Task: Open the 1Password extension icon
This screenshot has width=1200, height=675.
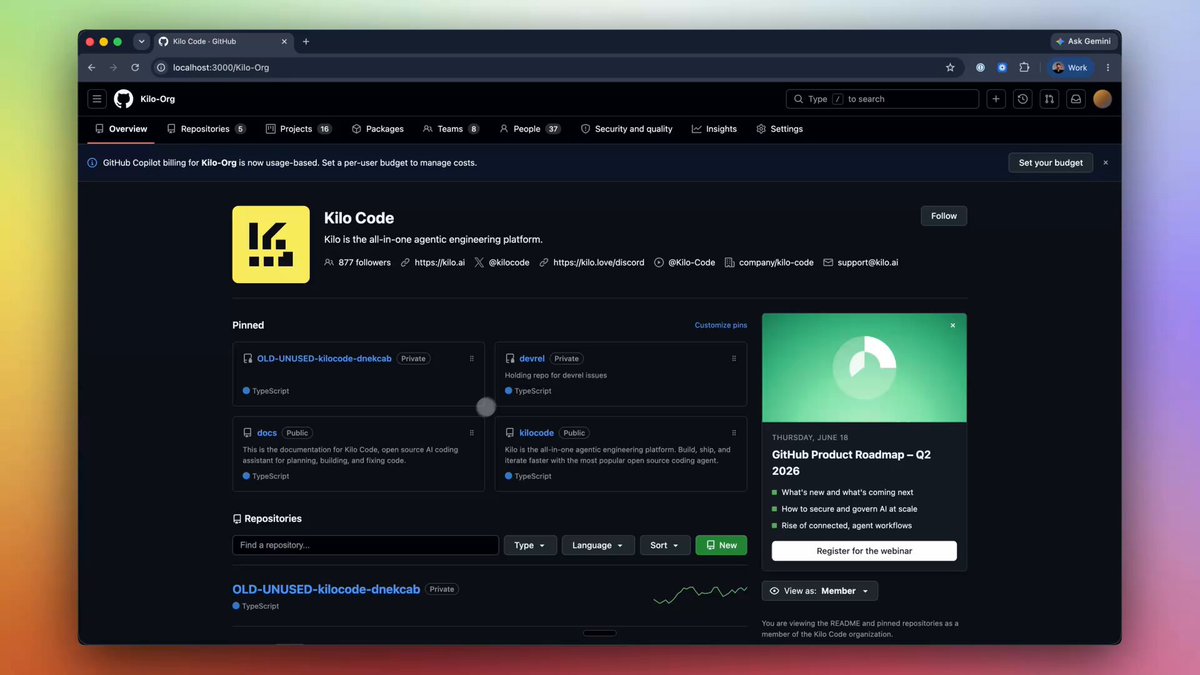Action: [980, 68]
